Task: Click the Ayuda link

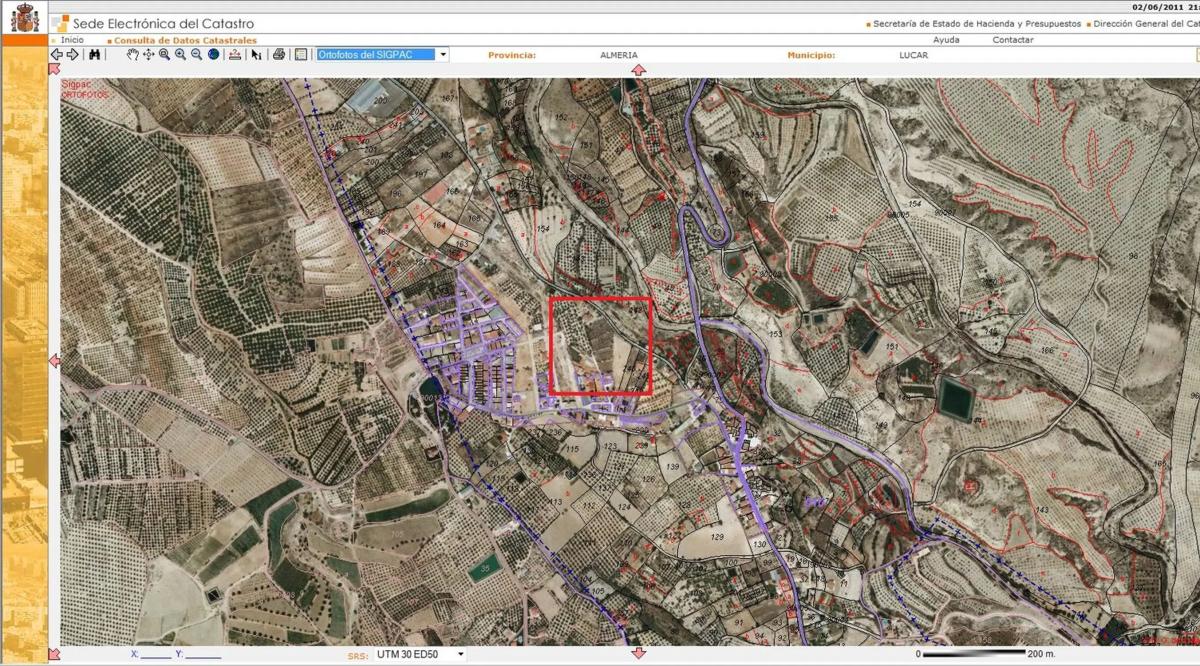Action: pos(946,40)
